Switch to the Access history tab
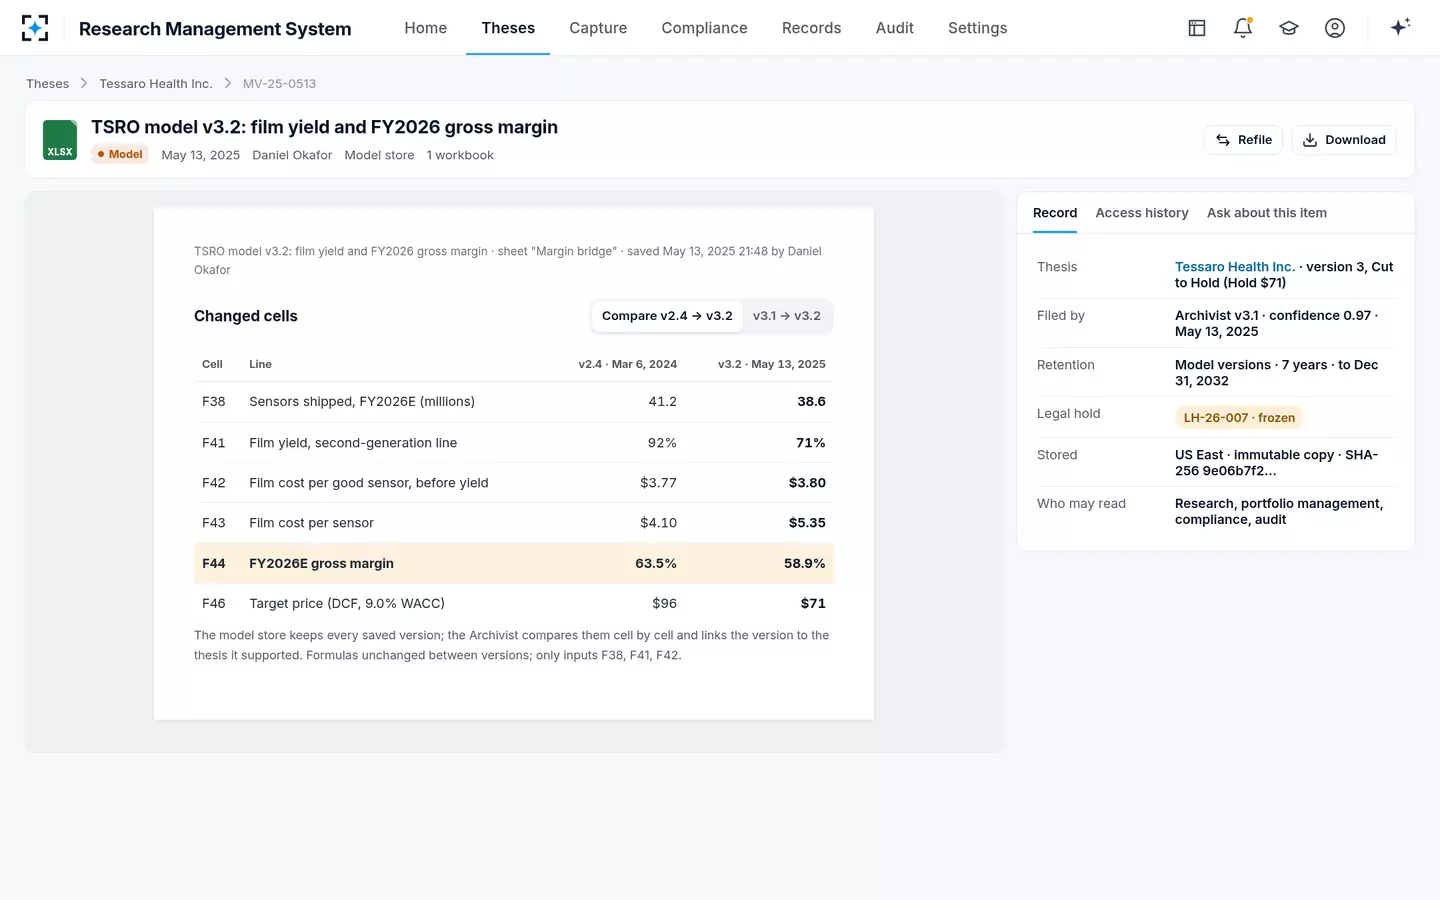Image resolution: width=1440 pixels, height=900 pixels. pos(1142,213)
